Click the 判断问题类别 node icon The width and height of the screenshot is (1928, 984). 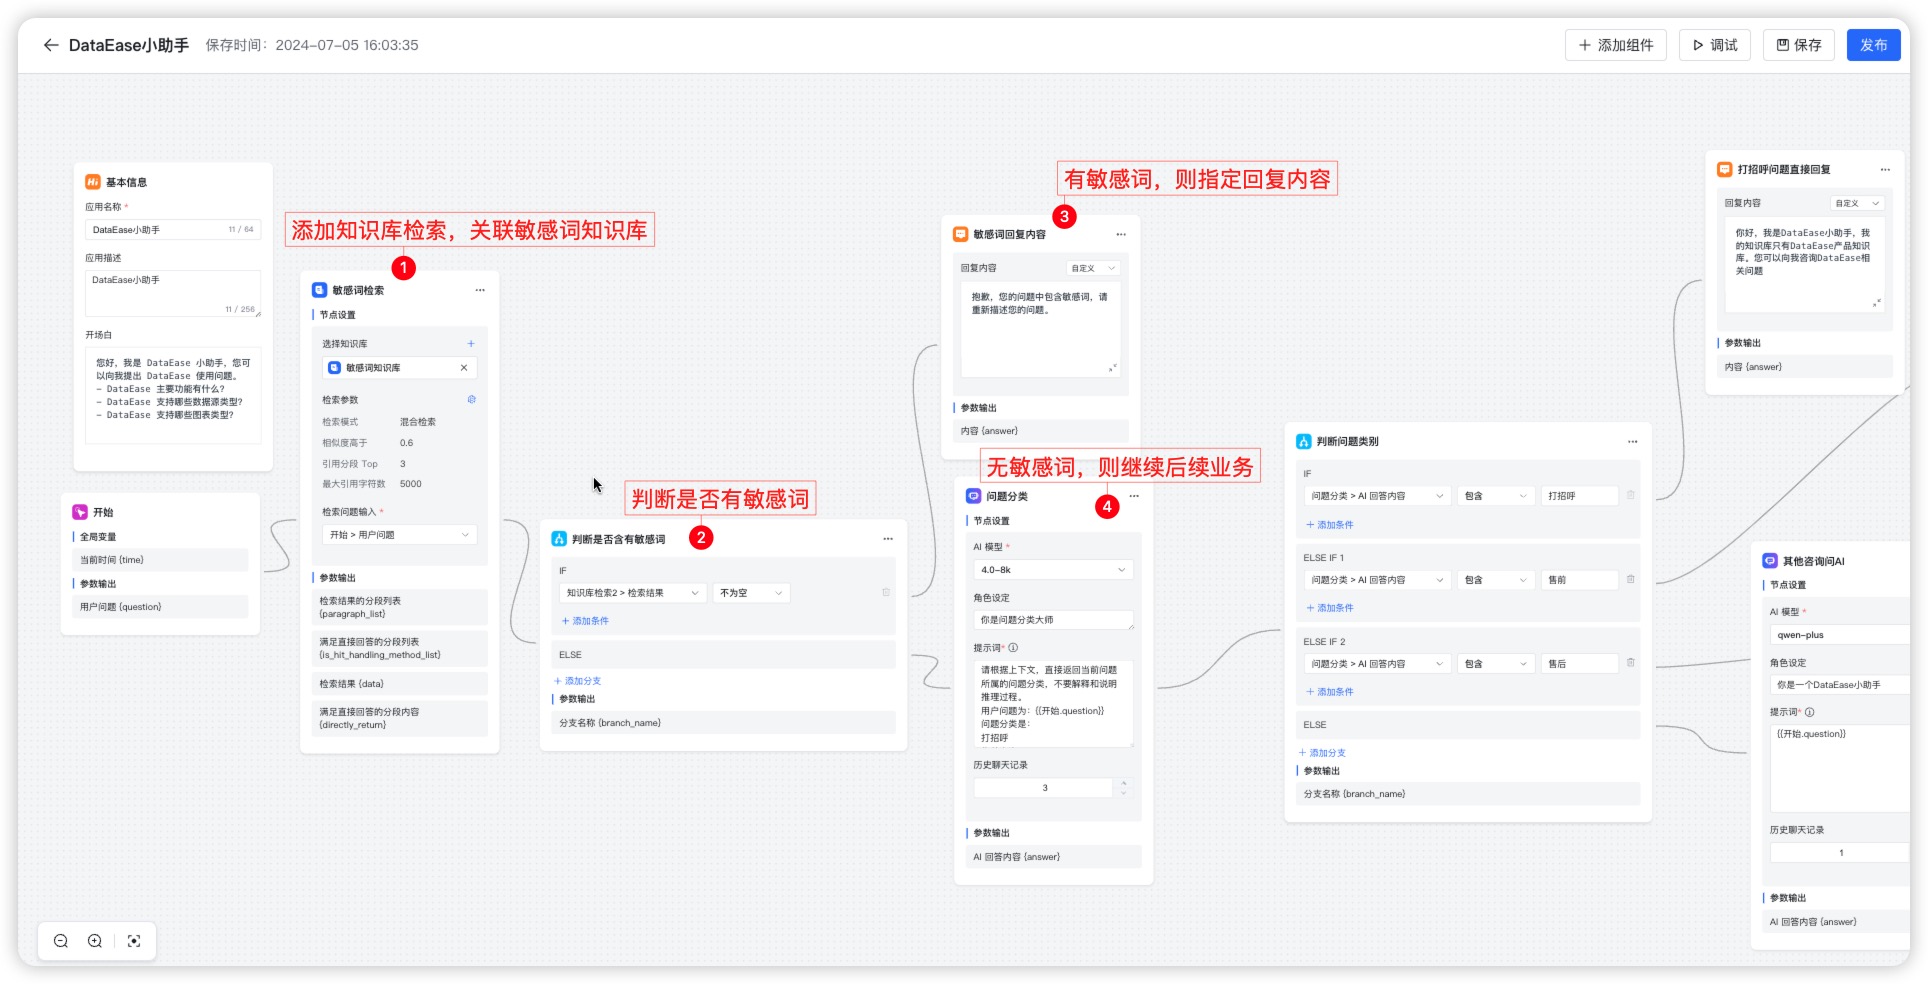[1303, 441]
